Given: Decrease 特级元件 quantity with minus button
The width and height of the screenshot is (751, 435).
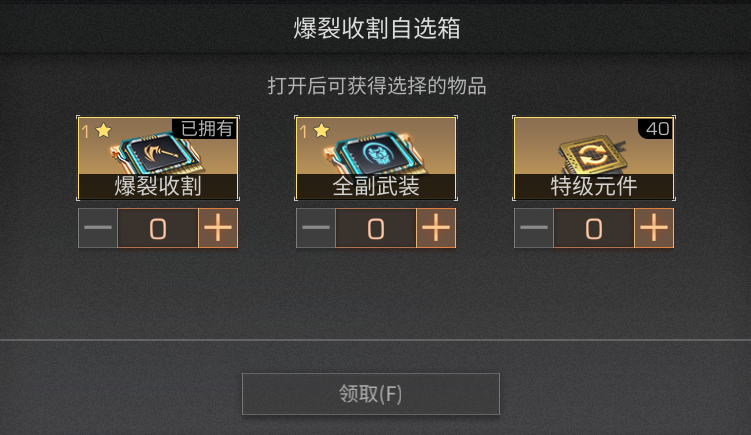Looking at the screenshot, I should (534, 228).
